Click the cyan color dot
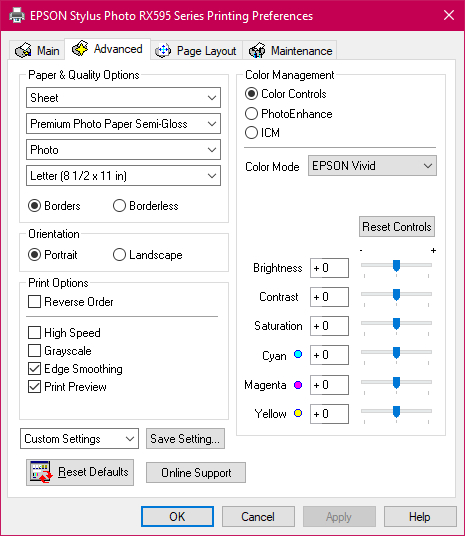Image resolution: width=465 pixels, height=536 pixels. pos(298,354)
